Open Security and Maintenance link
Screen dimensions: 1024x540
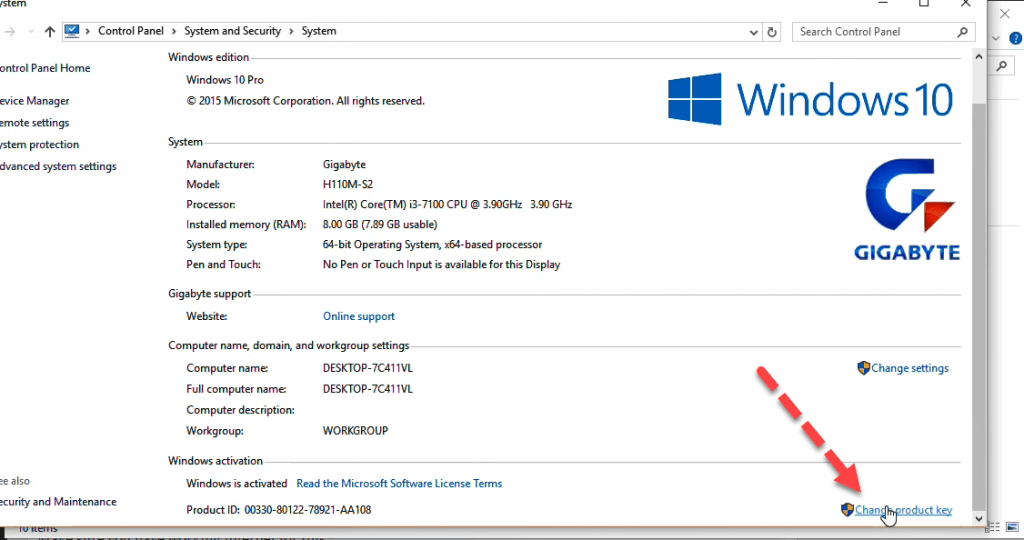tap(57, 501)
